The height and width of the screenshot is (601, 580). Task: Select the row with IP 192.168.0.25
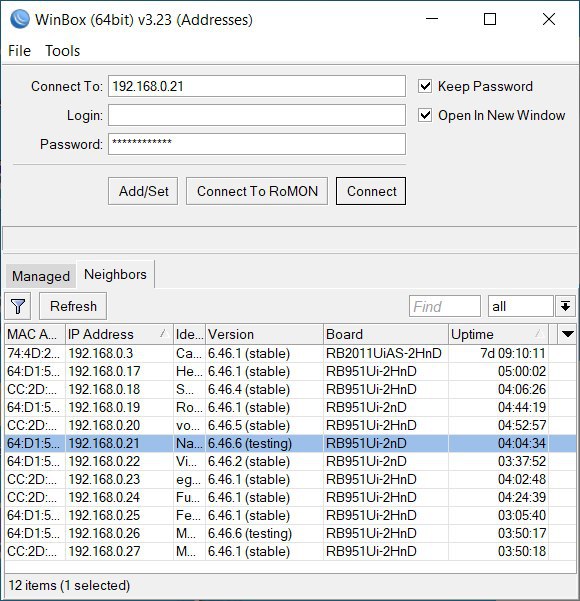coord(290,516)
